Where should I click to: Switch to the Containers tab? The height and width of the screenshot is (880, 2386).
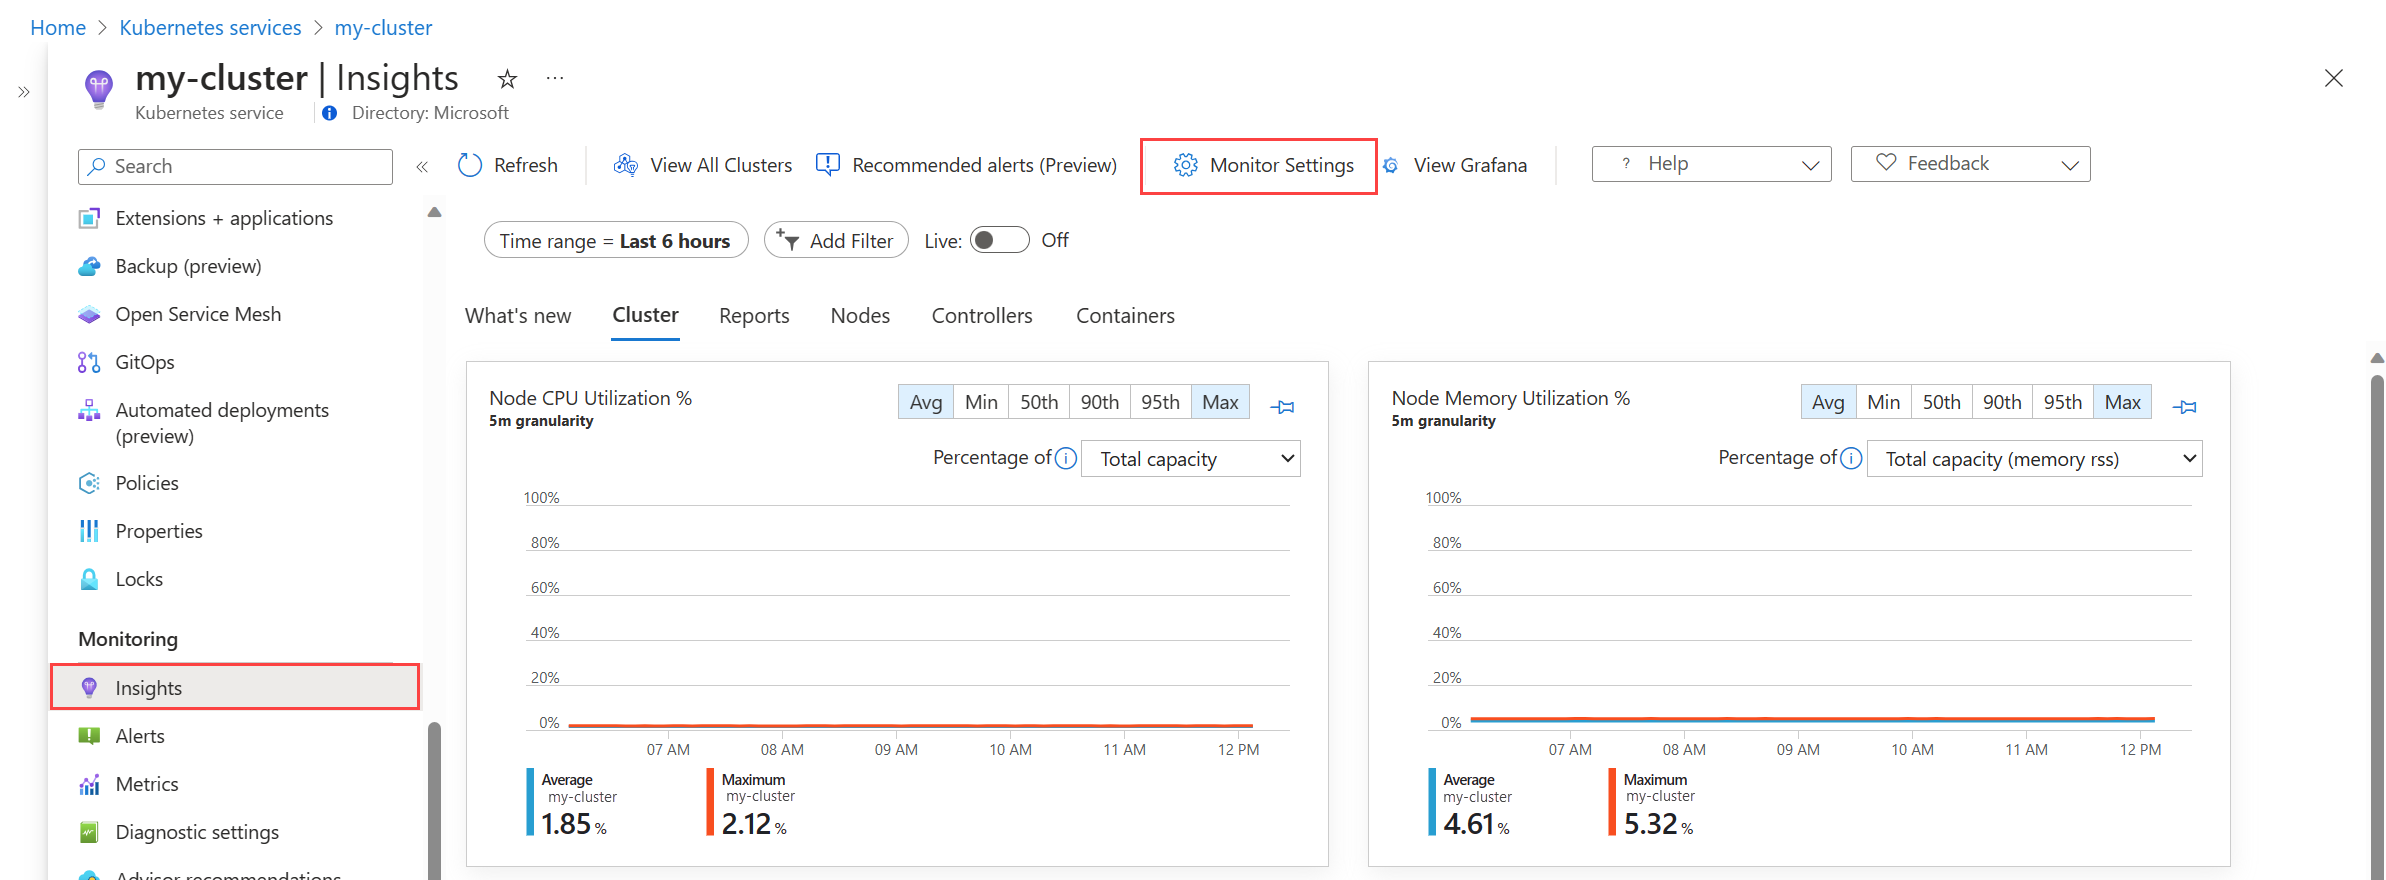pos(1125,316)
